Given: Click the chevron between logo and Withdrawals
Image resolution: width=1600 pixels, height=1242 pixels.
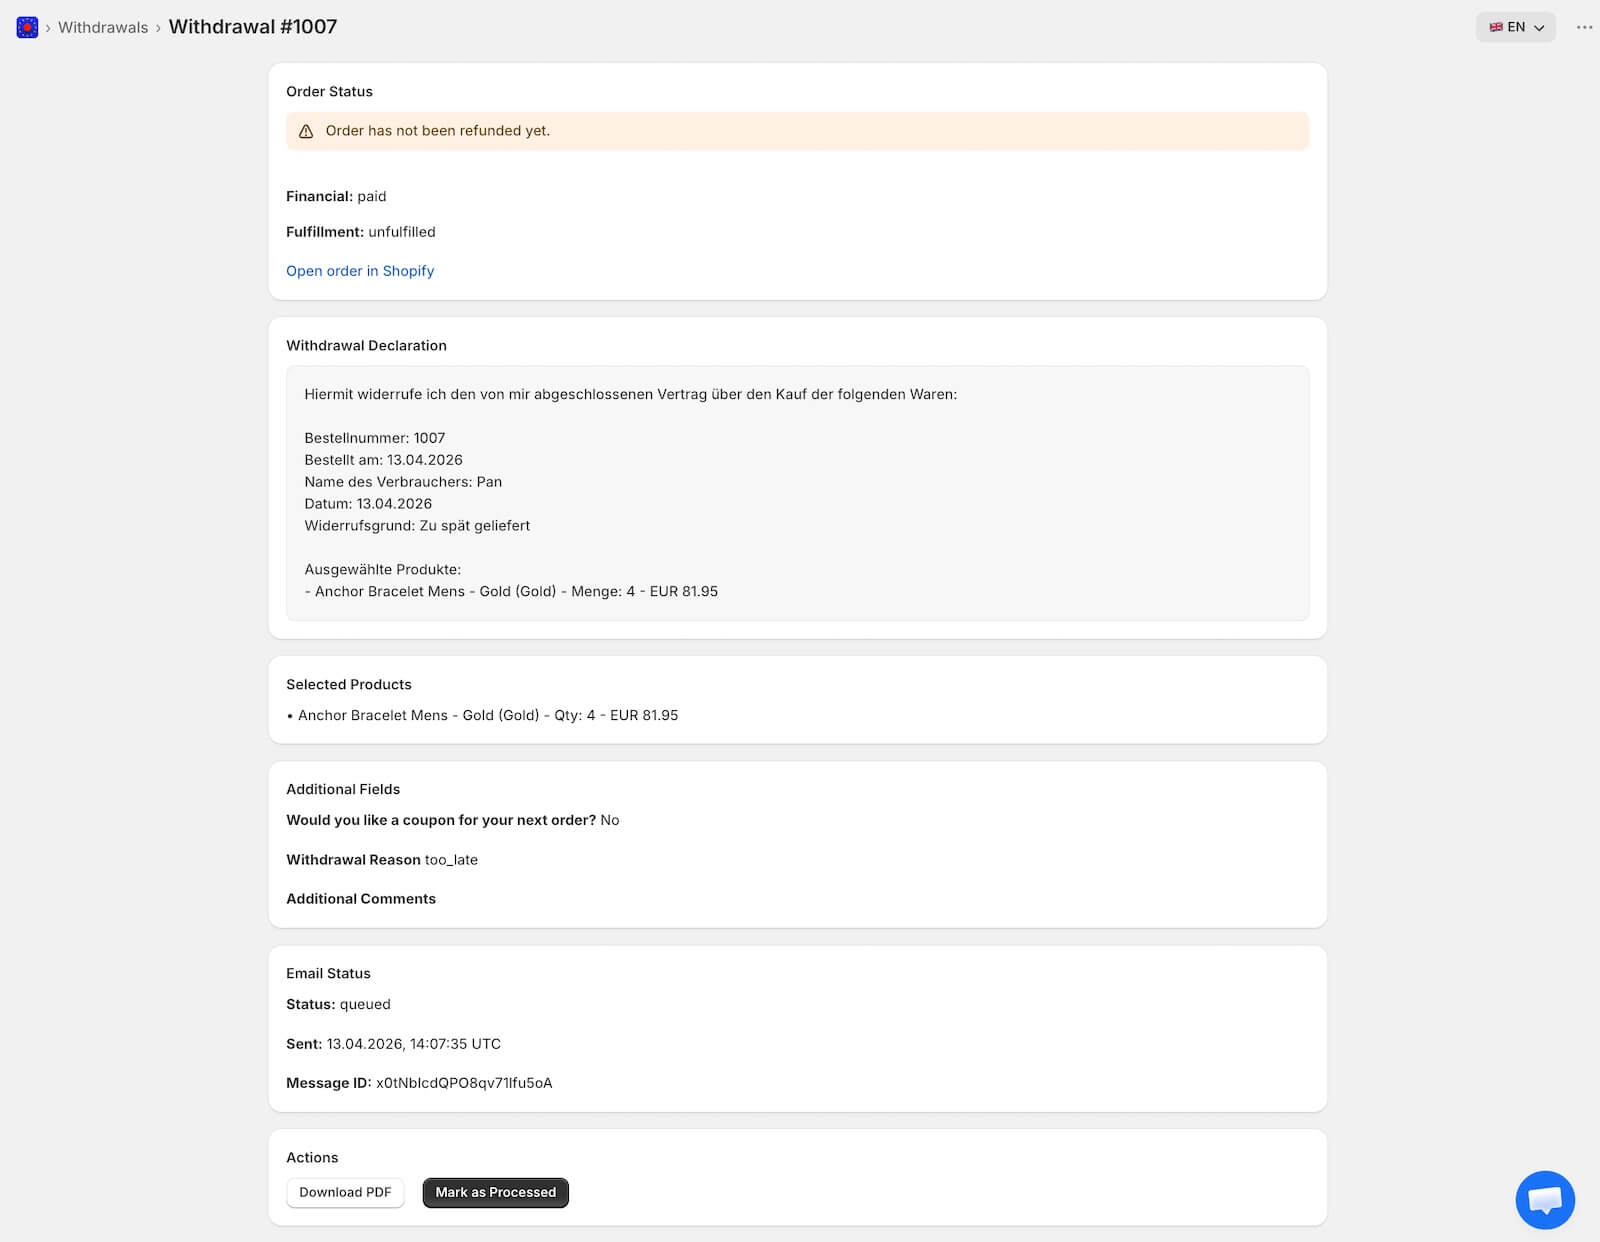Looking at the screenshot, I should [47, 28].
